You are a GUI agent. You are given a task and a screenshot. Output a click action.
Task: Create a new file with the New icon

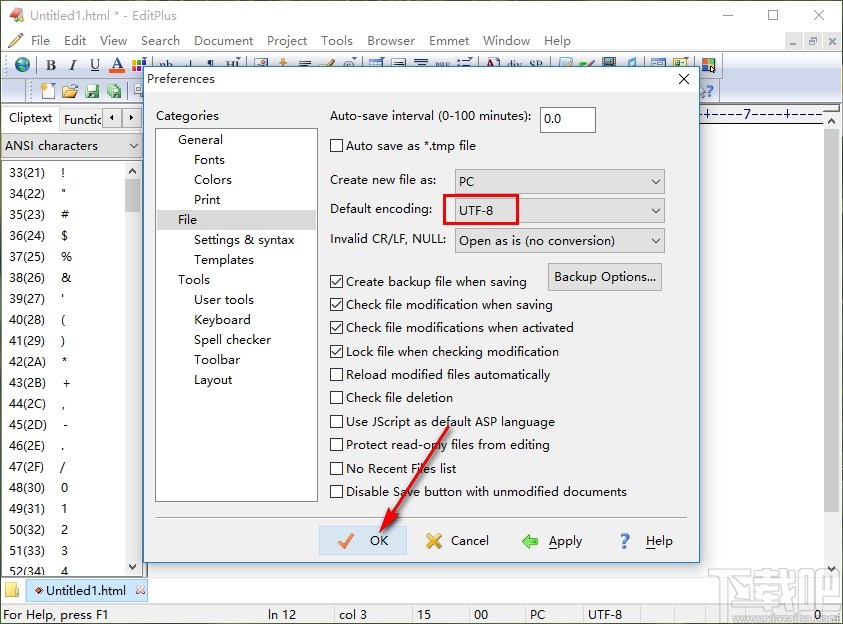[48, 91]
